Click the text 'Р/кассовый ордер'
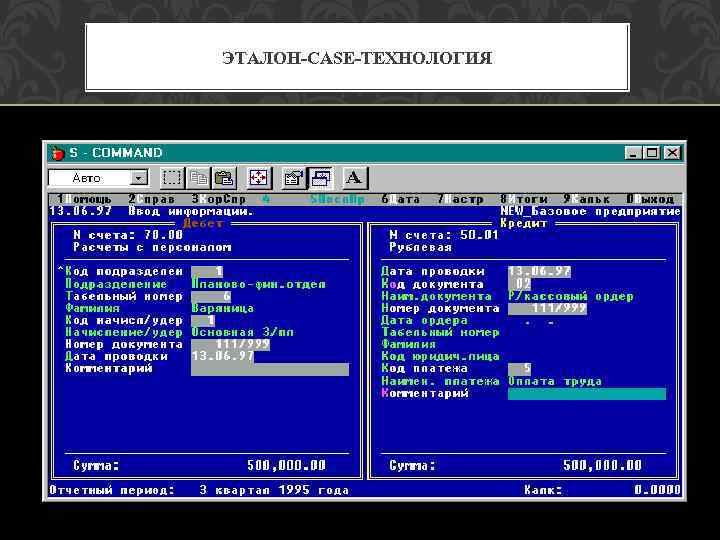The width and height of the screenshot is (720, 540). coord(571,297)
